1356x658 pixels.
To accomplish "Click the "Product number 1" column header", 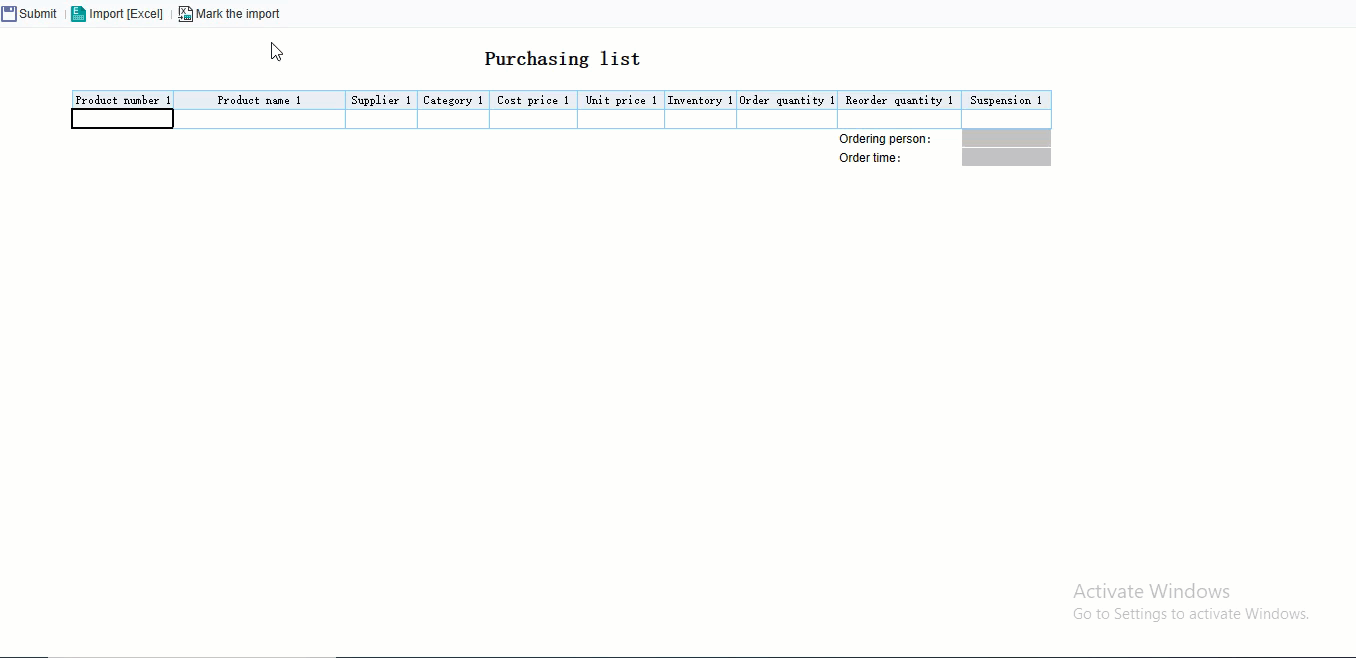I will (x=123, y=100).
